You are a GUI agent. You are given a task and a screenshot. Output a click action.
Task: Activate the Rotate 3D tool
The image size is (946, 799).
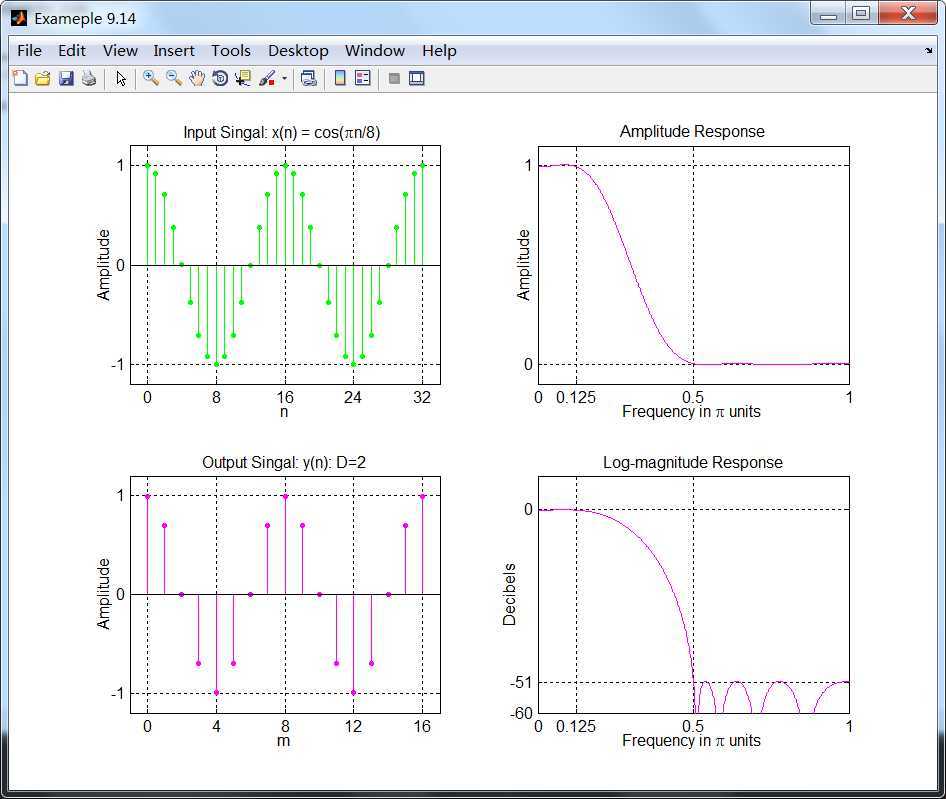[220, 78]
